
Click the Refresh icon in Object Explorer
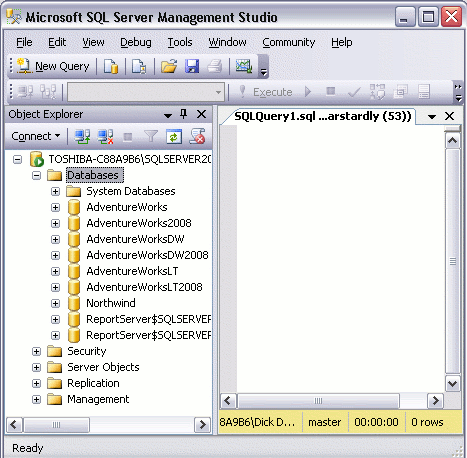click(174, 136)
